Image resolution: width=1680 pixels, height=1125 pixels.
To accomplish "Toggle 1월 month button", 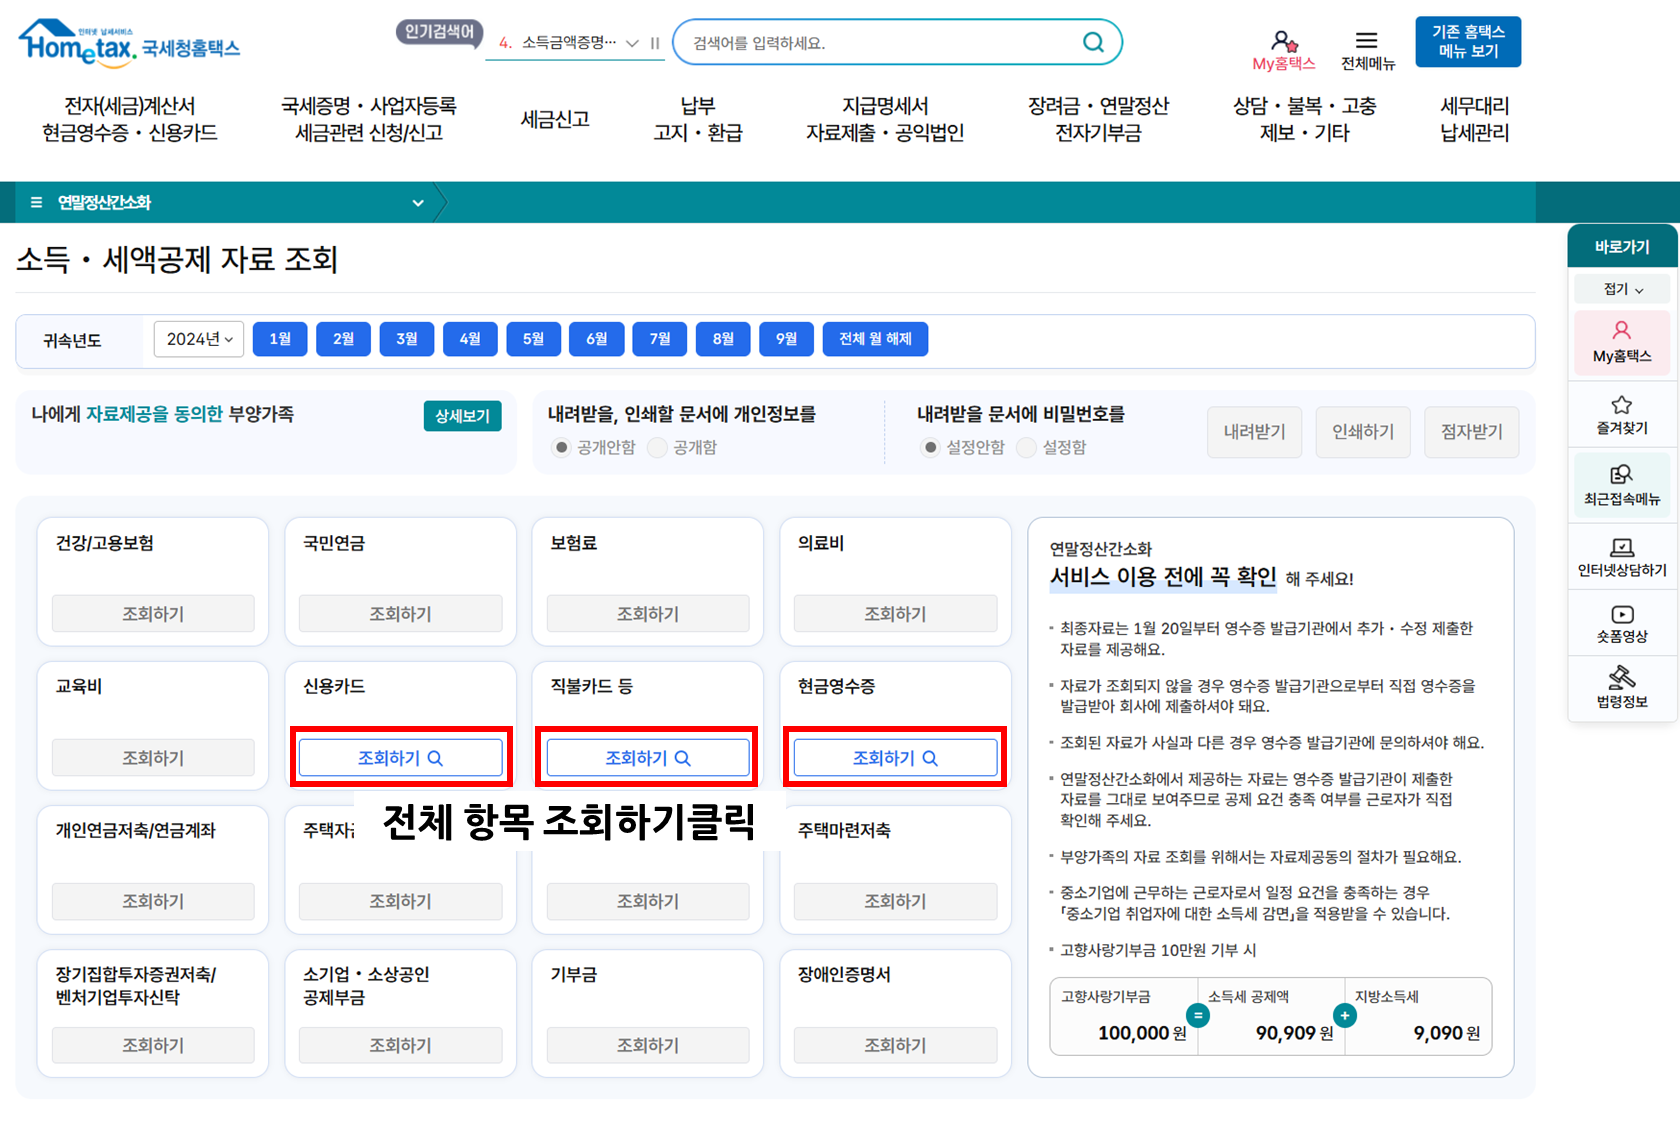I will pos(280,339).
